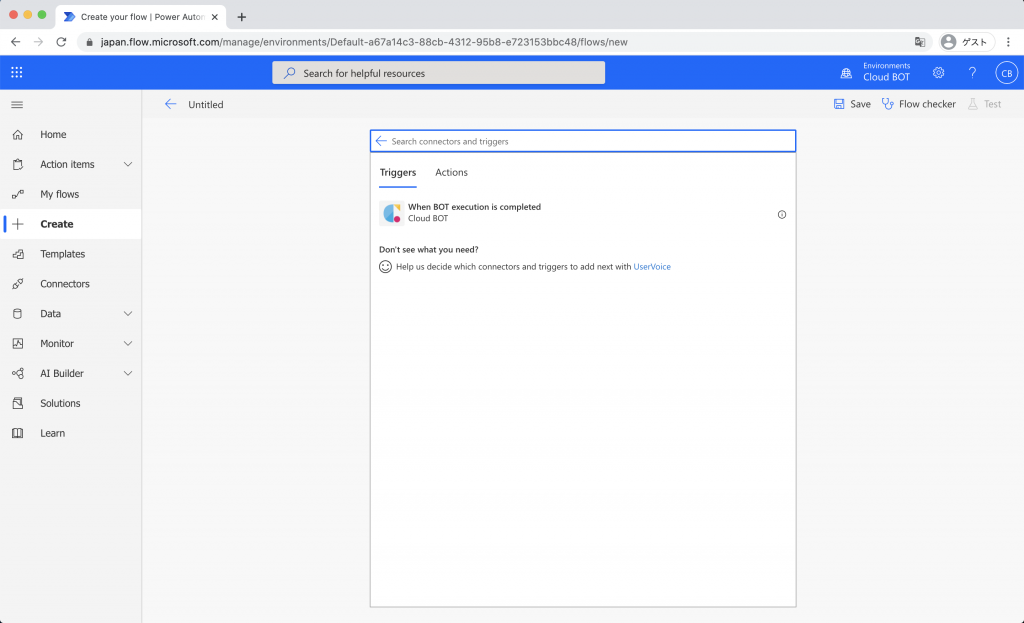Viewport: 1024px width, 623px height.
Task: Open a new browser tab
Action: (x=242, y=17)
